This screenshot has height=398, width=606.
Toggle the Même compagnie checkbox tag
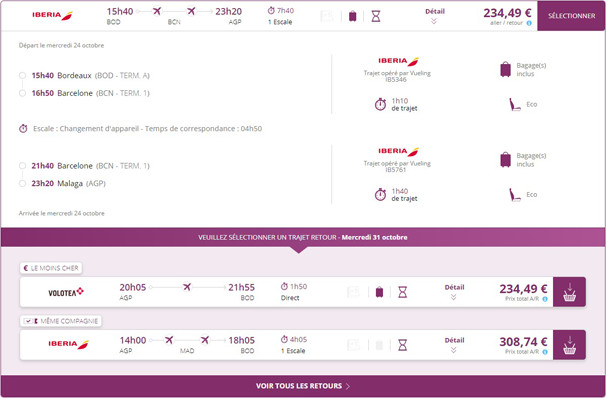pos(61,321)
